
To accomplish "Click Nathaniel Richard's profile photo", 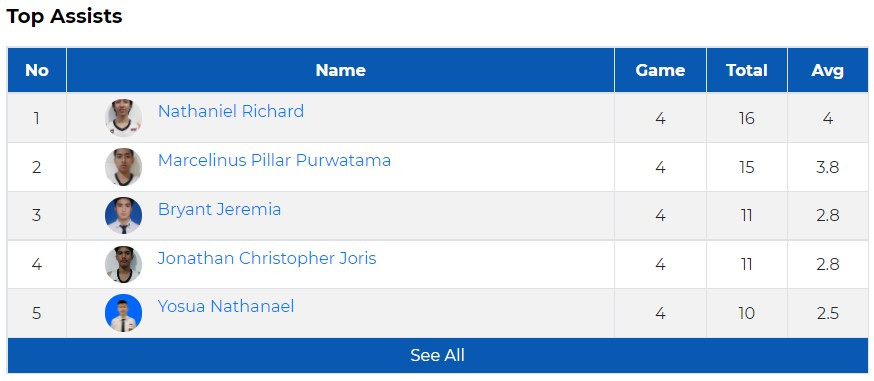I will pos(123,118).
